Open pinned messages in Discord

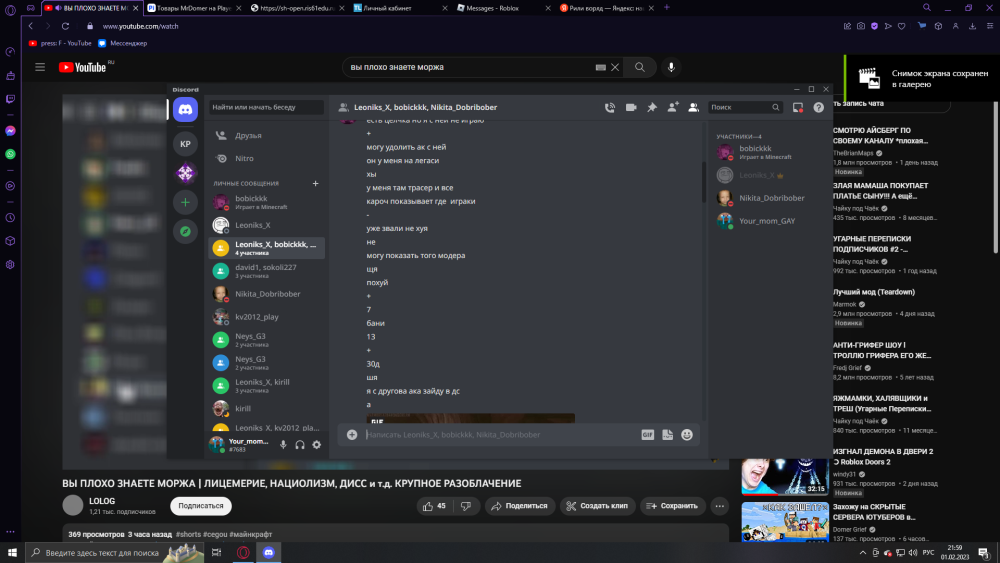point(652,108)
